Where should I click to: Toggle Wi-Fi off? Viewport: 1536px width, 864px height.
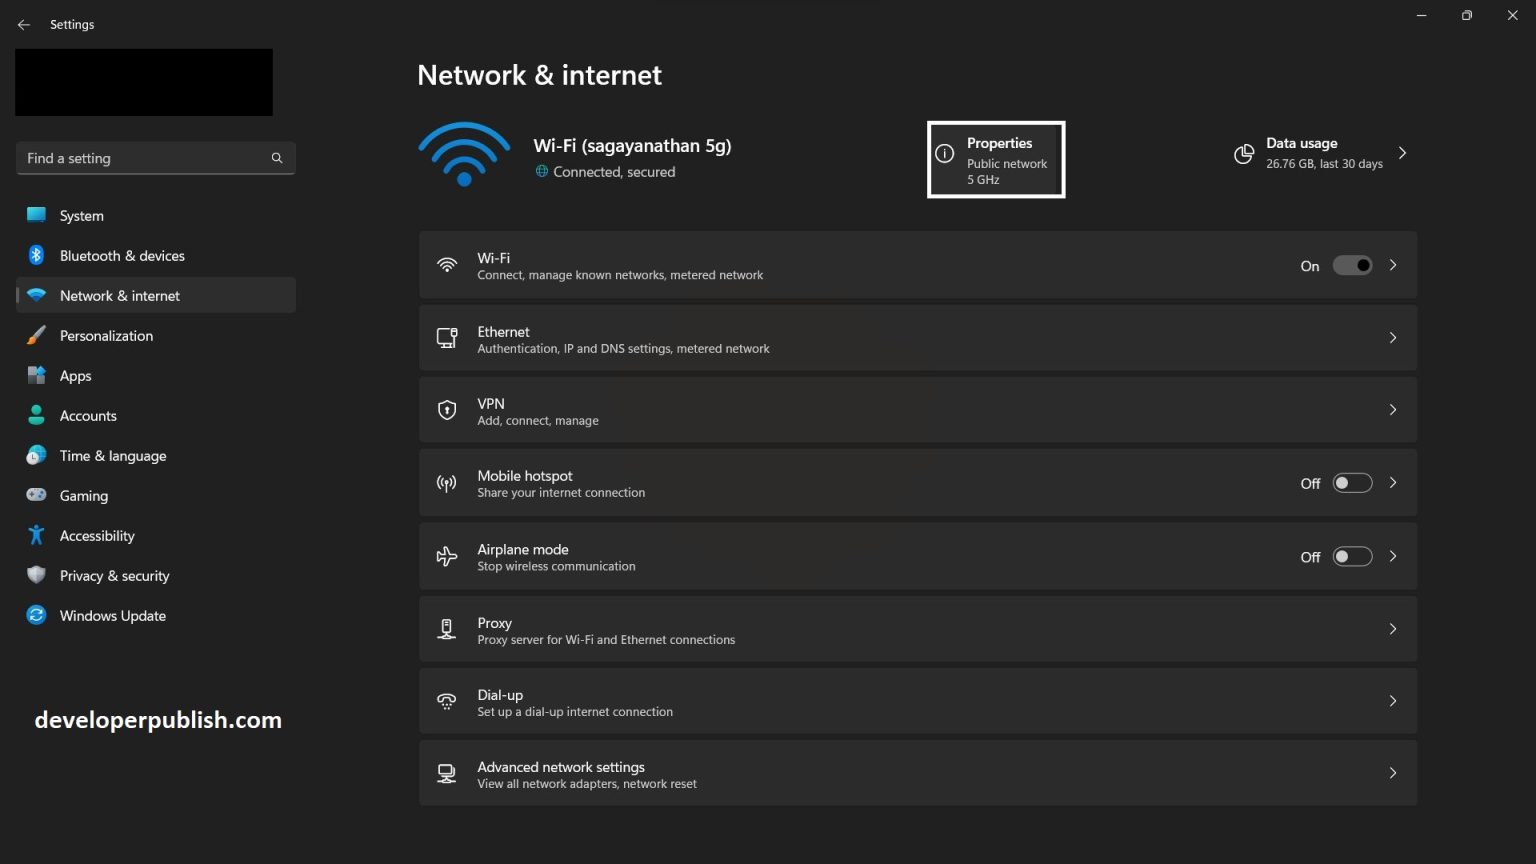[x=1352, y=265]
